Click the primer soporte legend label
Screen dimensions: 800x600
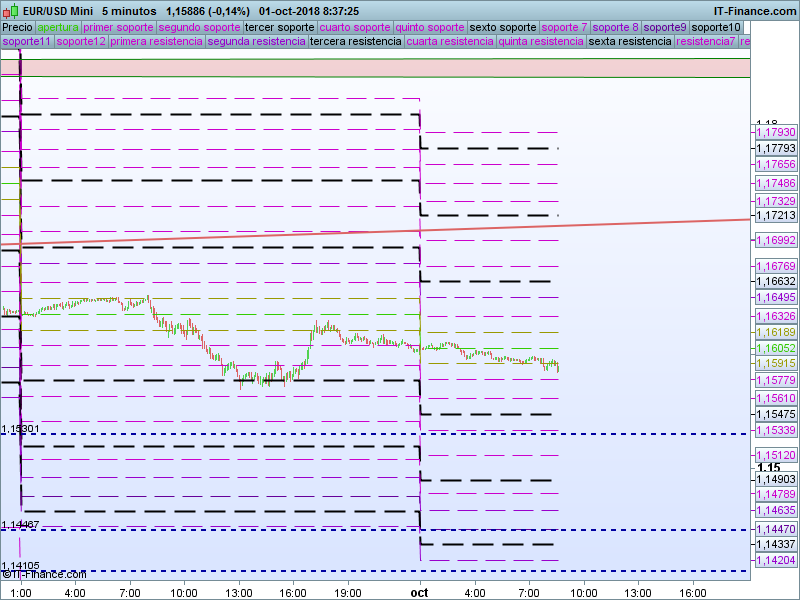click(x=119, y=27)
